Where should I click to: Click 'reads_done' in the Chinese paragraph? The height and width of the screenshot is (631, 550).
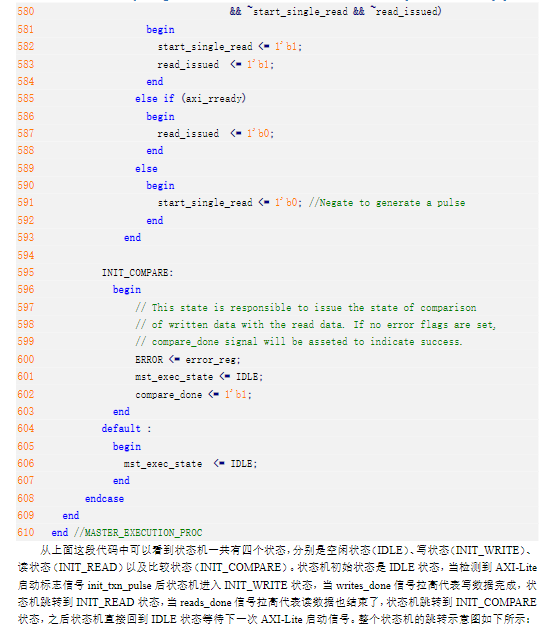click(x=205, y=602)
